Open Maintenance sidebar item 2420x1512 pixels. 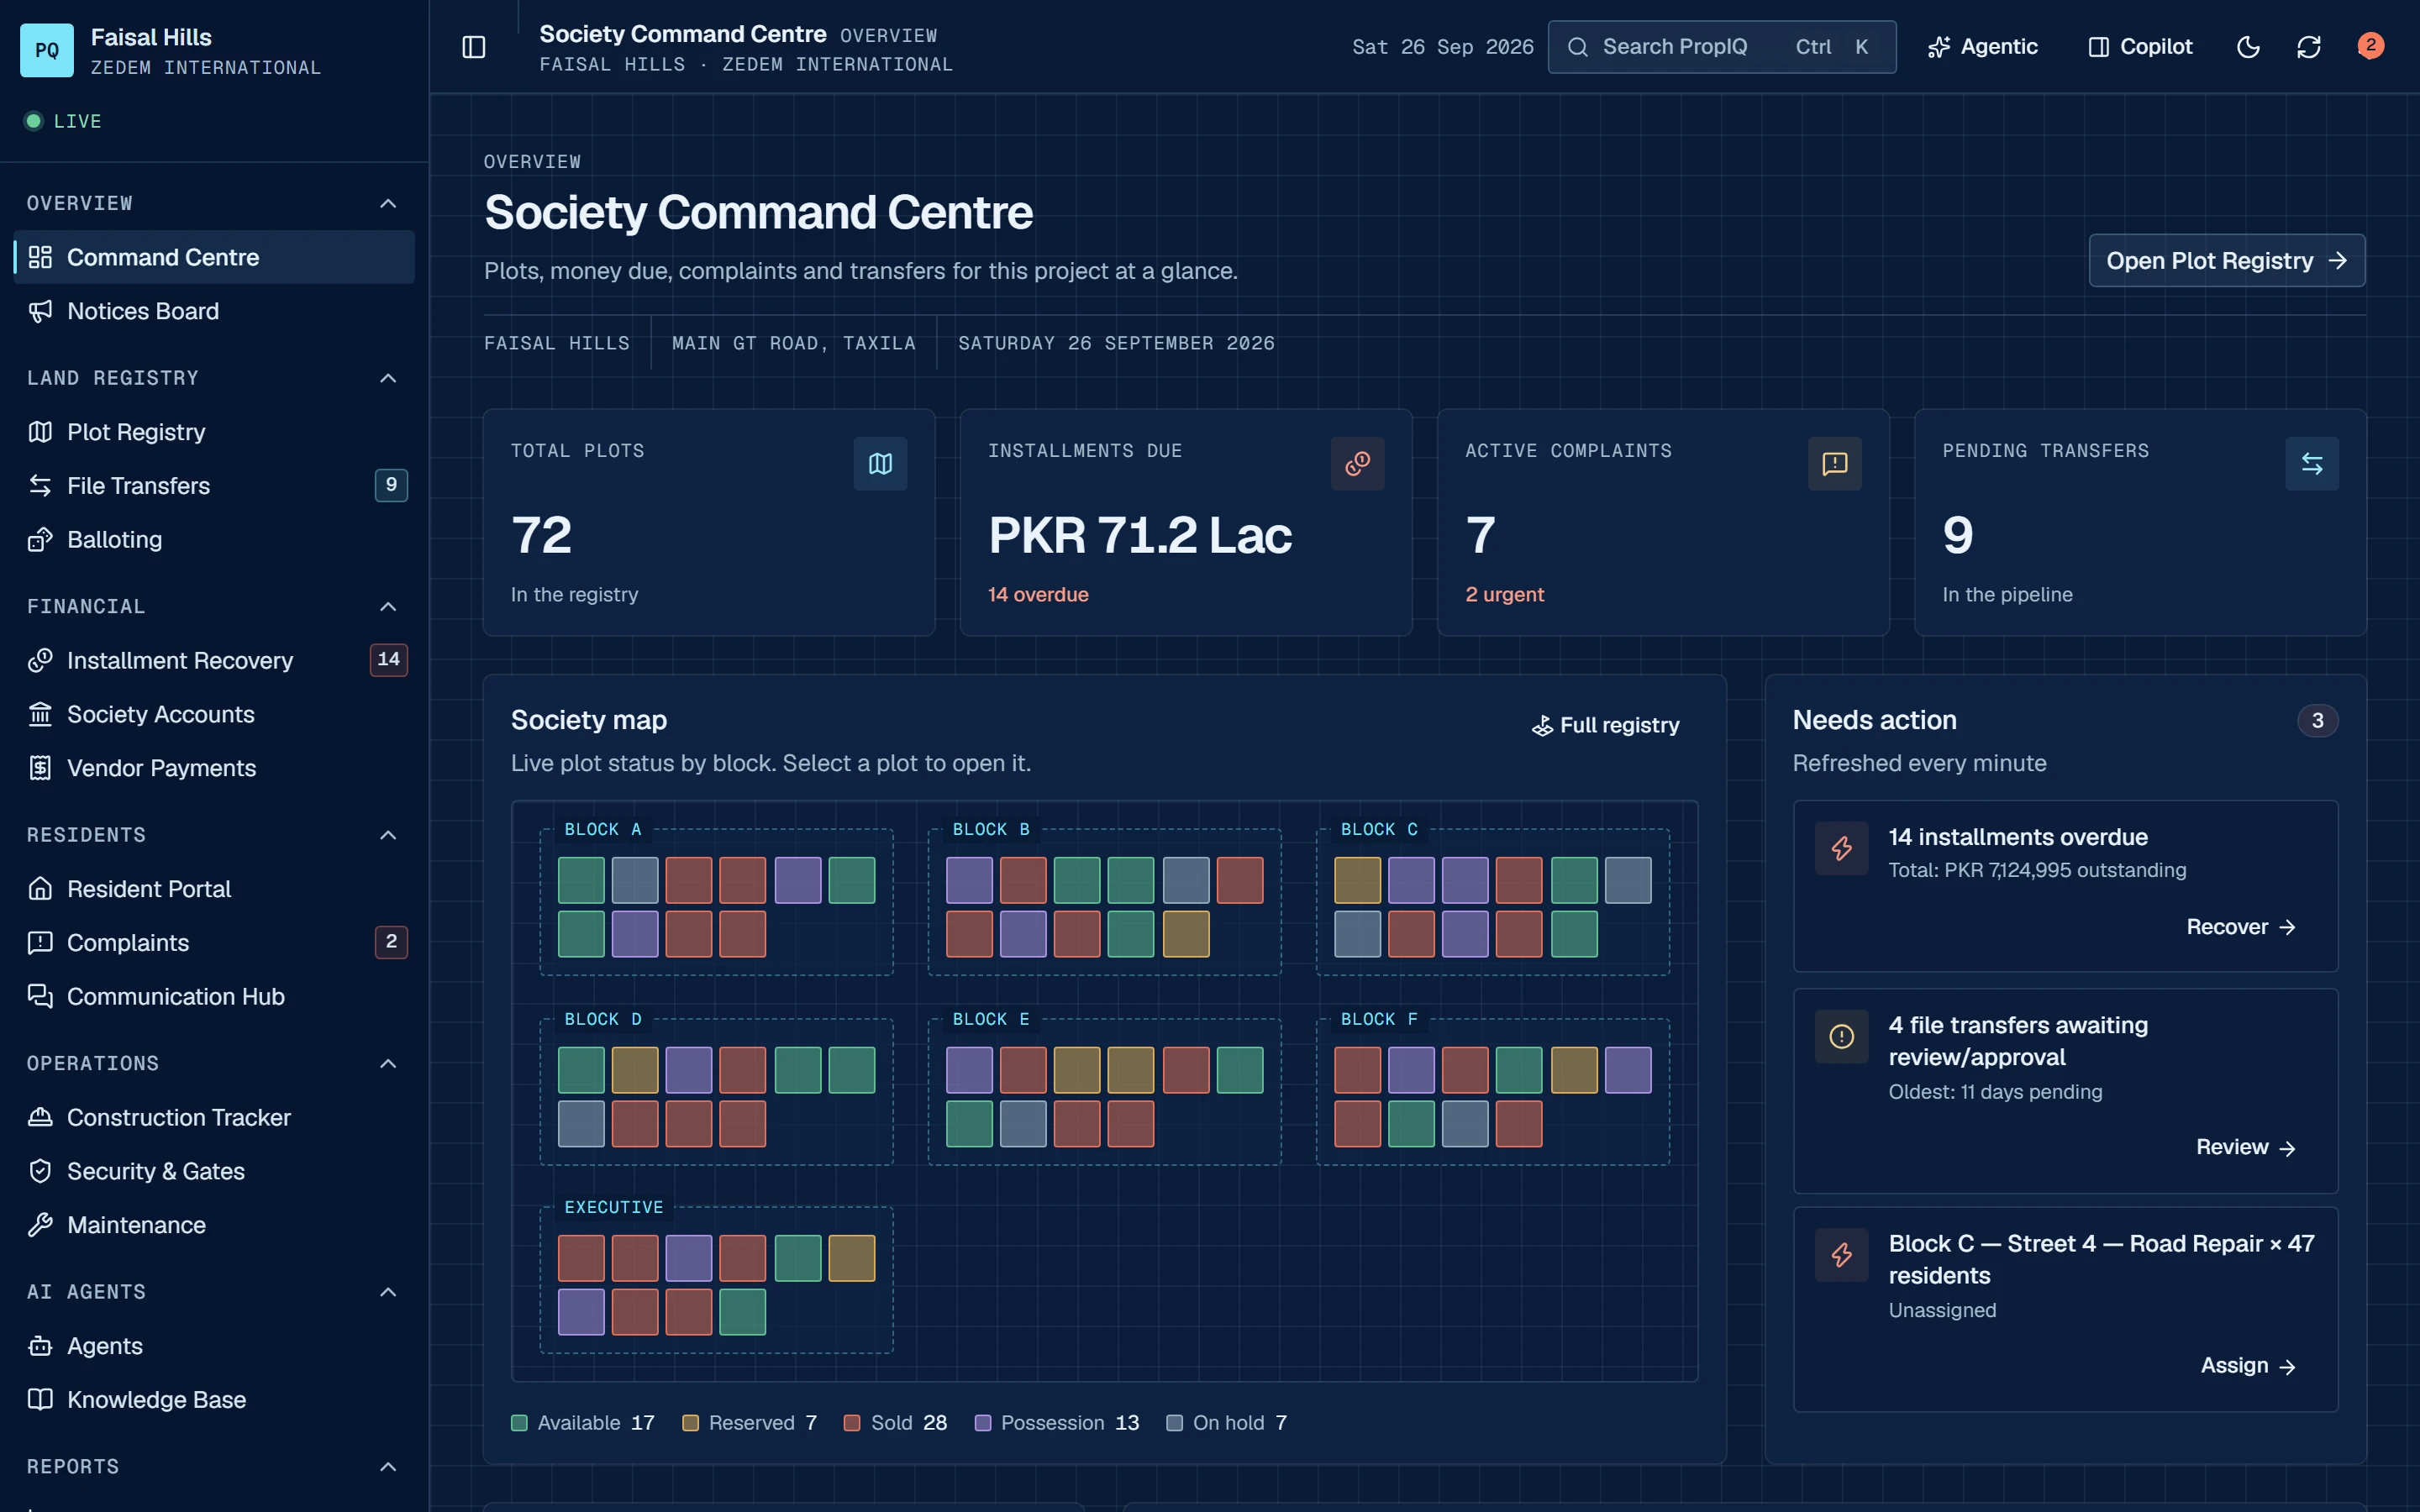[214, 1225]
